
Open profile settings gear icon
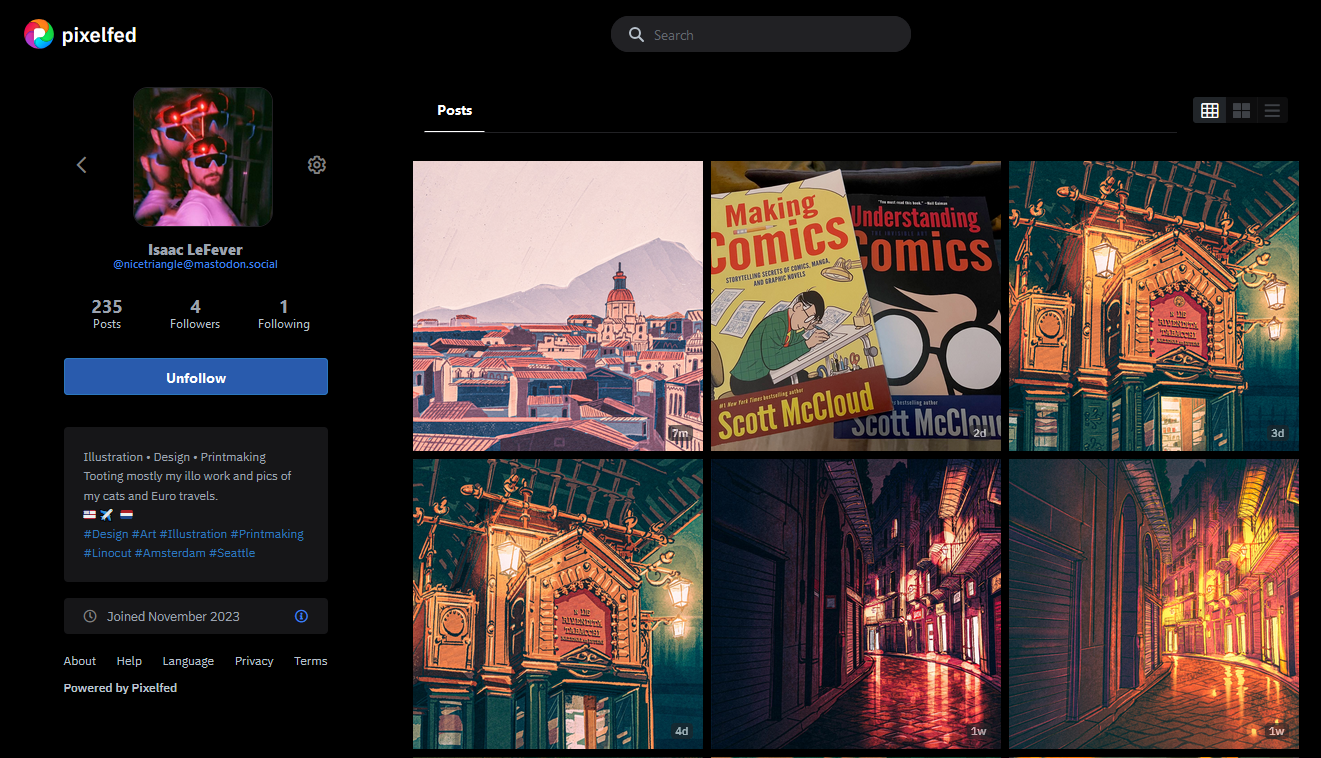pyautogui.click(x=317, y=165)
